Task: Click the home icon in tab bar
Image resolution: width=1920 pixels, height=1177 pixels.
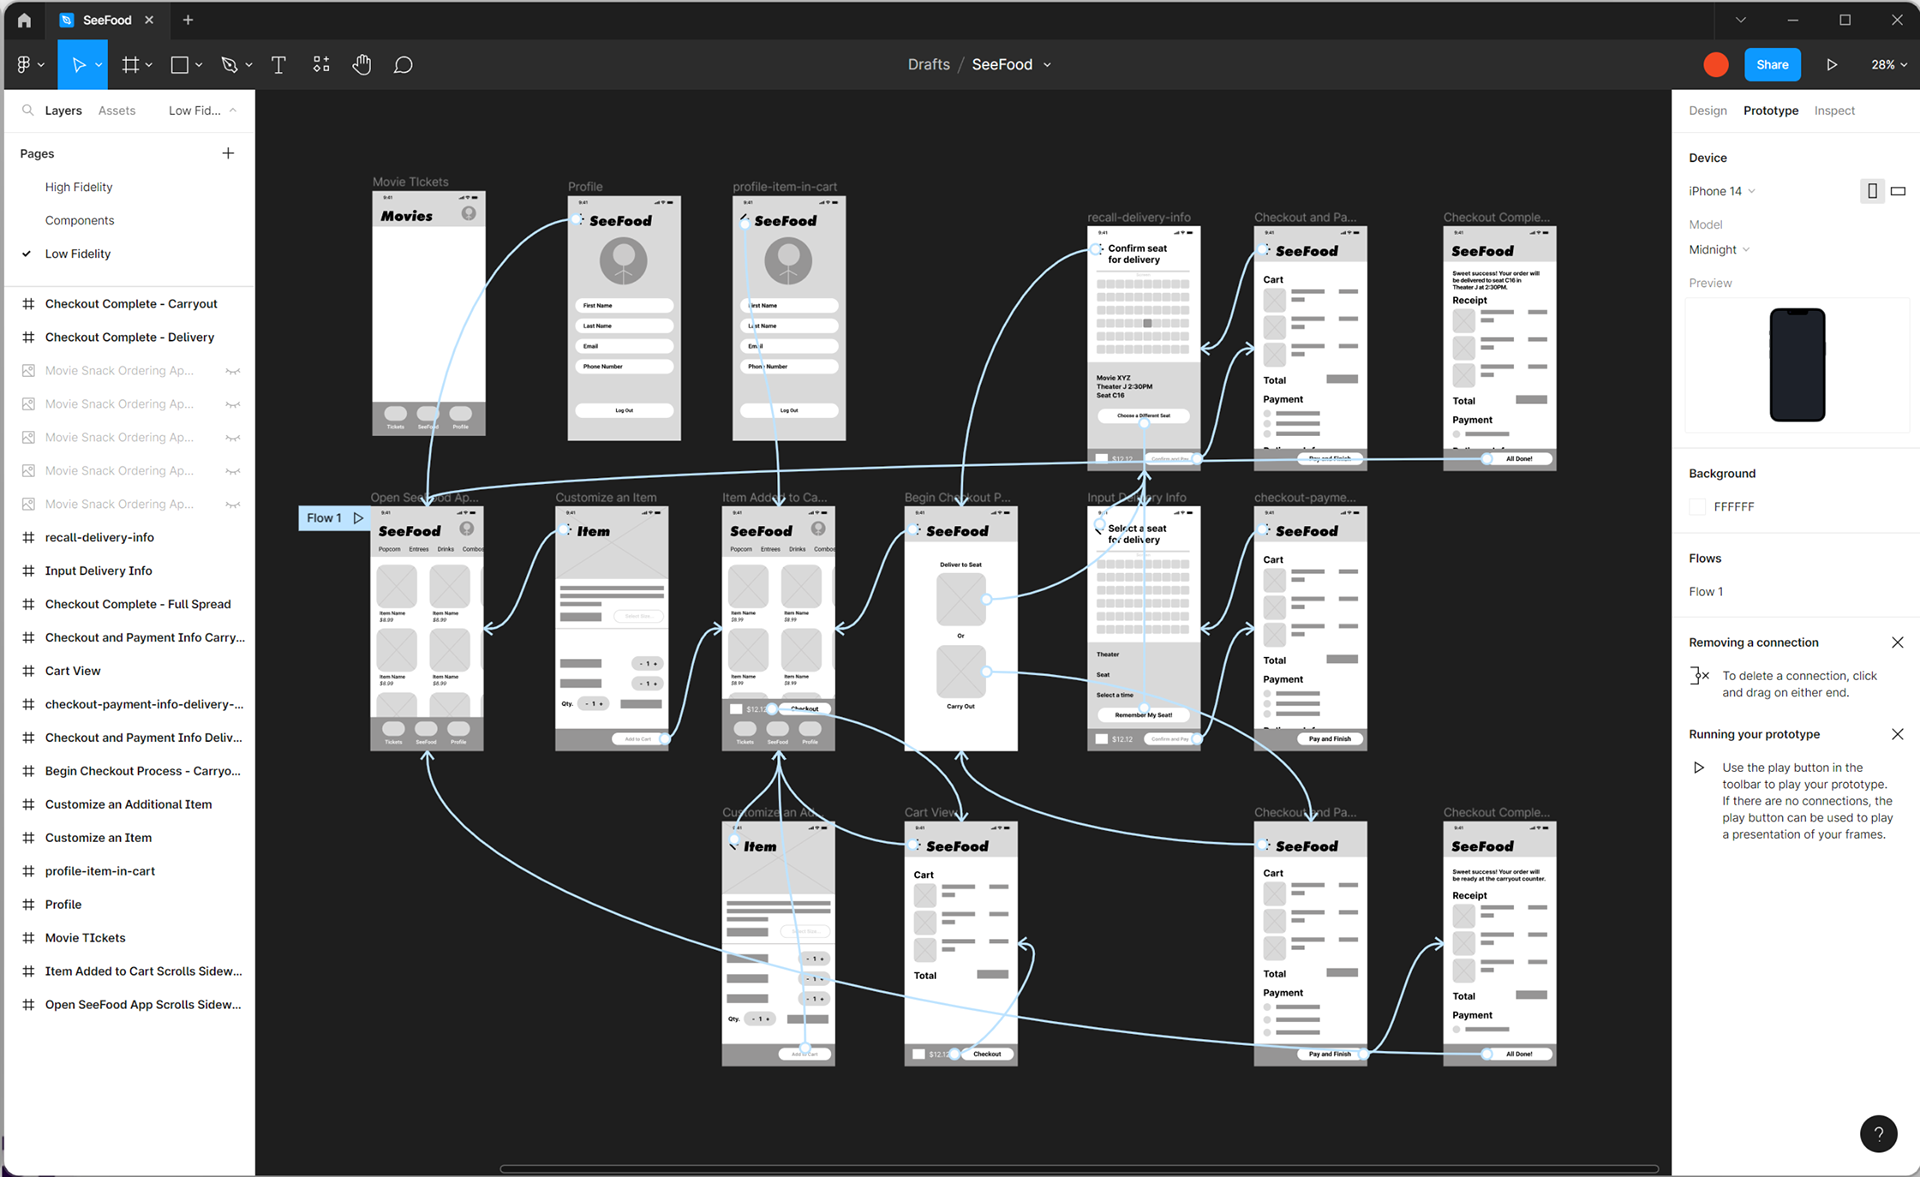Action: (x=24, y=20)
